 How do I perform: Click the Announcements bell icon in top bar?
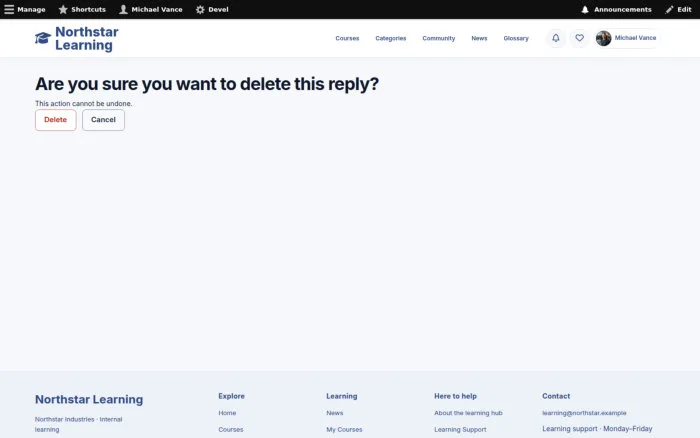(x=585, y=9)
